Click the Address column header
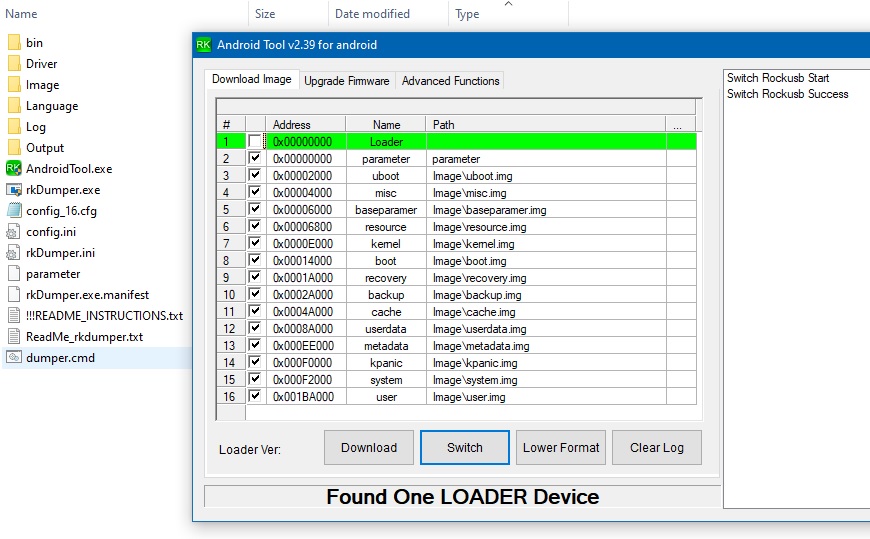Screen dimensions: 870x539 tap(306, 125)
